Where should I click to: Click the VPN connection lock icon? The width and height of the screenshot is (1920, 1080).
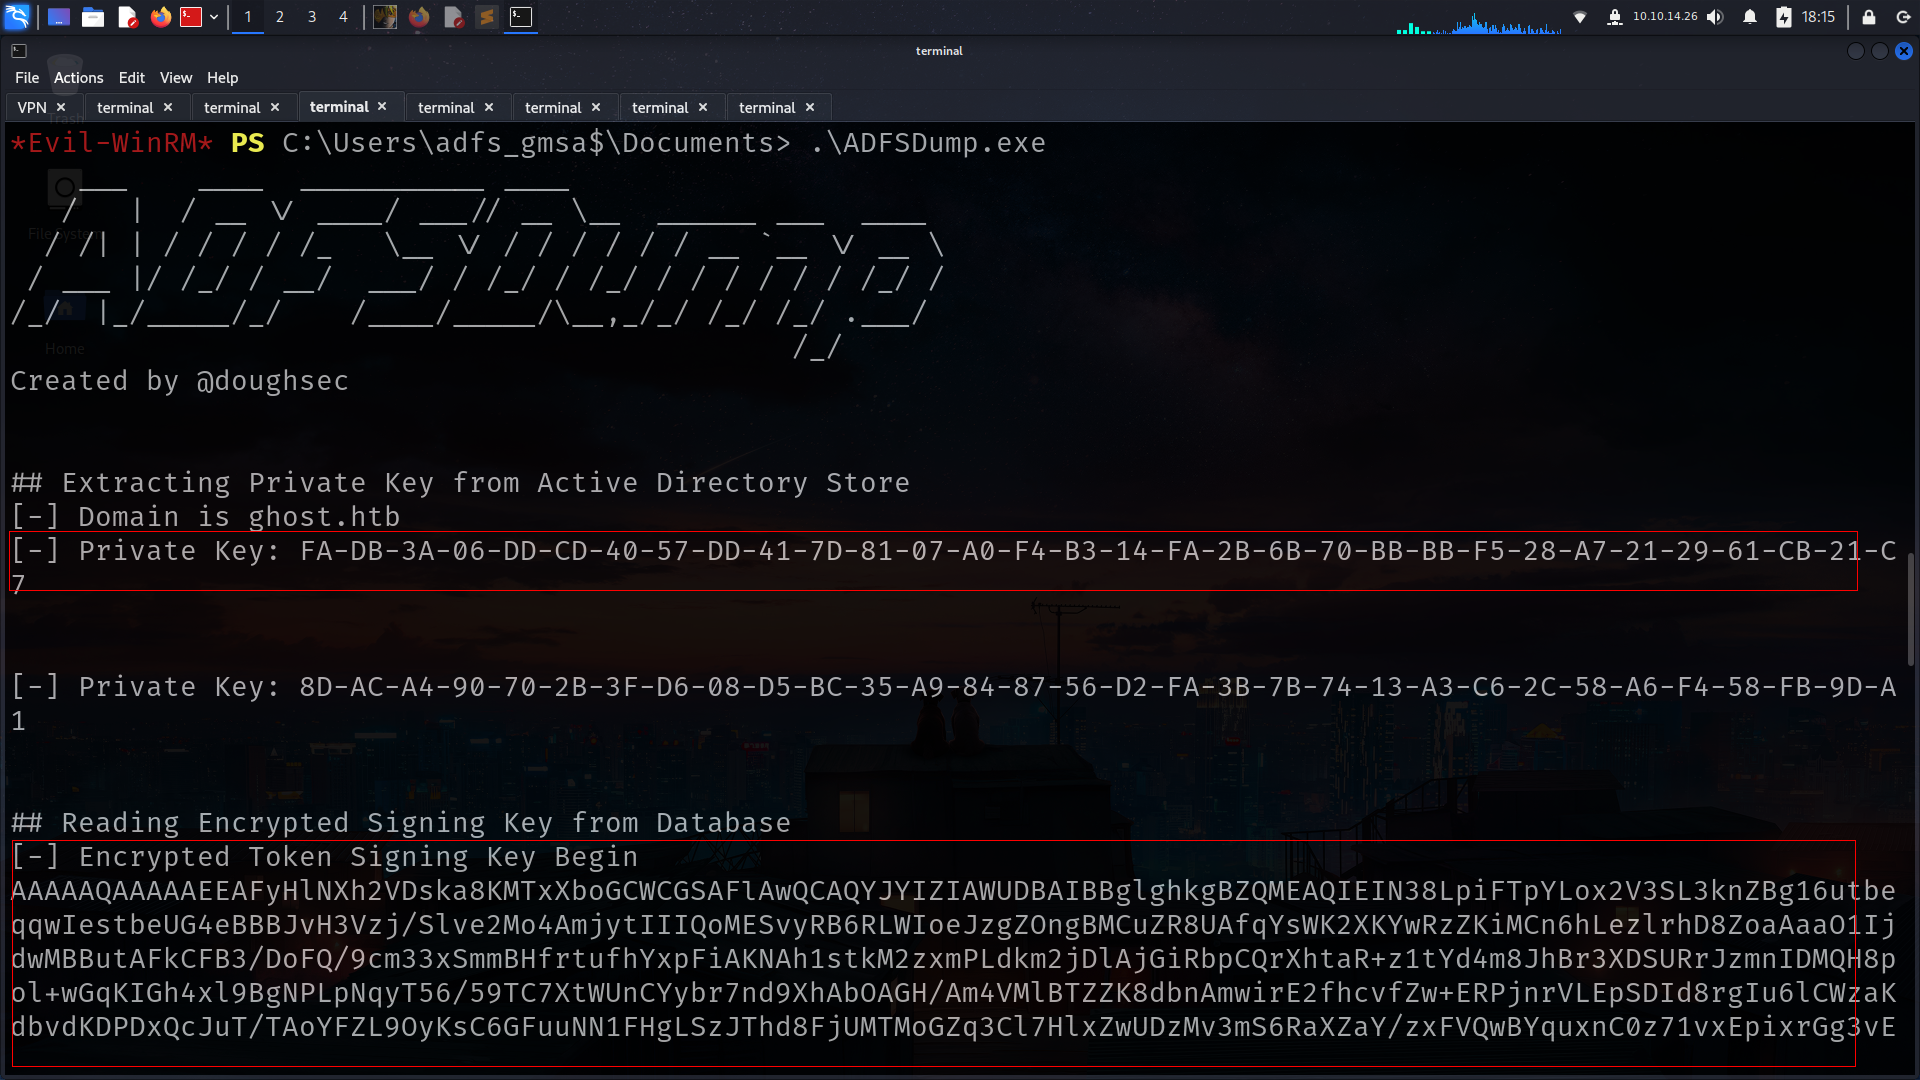click(1614, 17)
